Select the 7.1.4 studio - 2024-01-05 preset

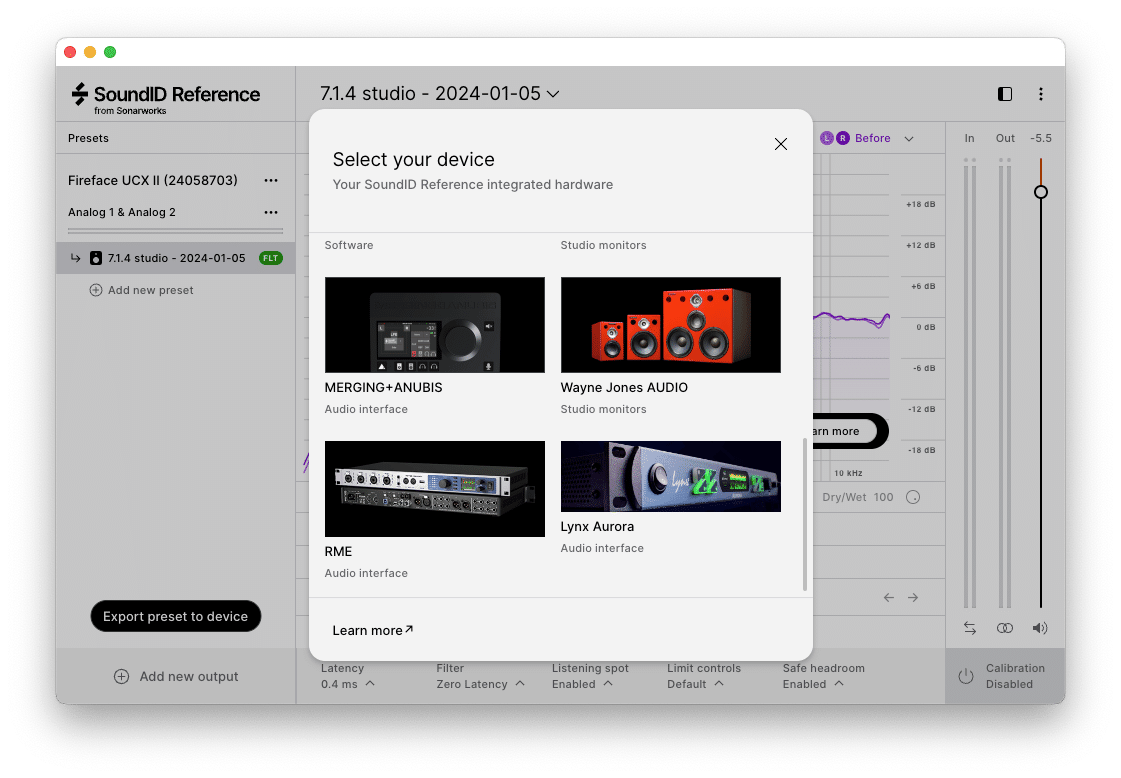pyautogui.click(x=176, y=258)
